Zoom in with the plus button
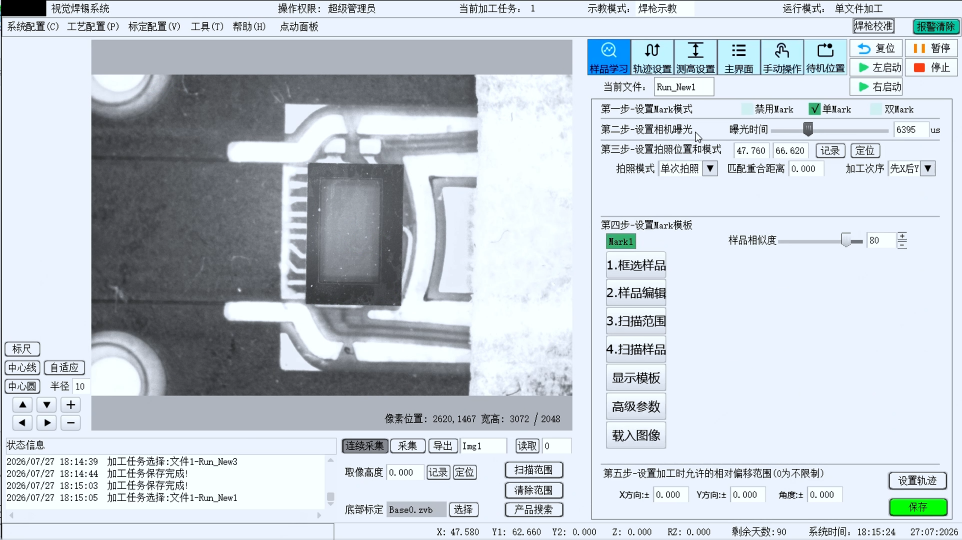Viewport: 962px width, 540px height. click(71, 404)
